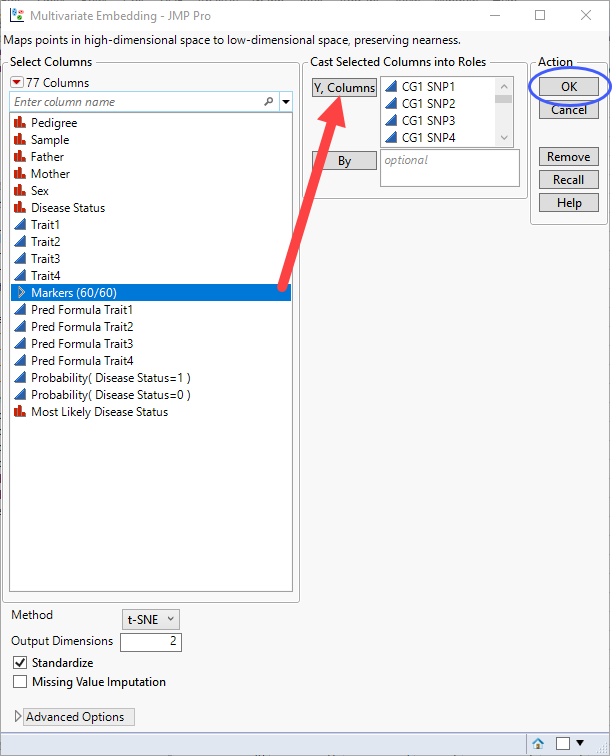This screenshot has height=756, width=612.
Task: Select the Sex column row
Action: [151, 190]
